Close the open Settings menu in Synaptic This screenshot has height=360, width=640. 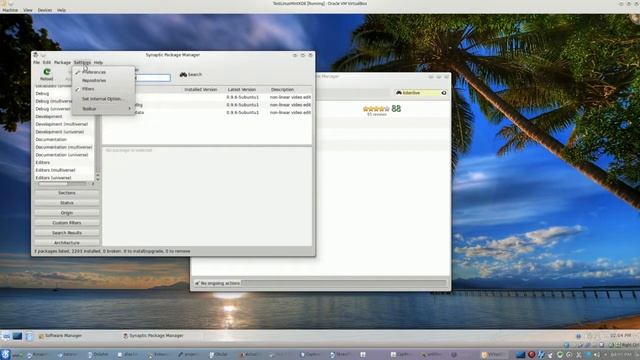click(82, 62)
